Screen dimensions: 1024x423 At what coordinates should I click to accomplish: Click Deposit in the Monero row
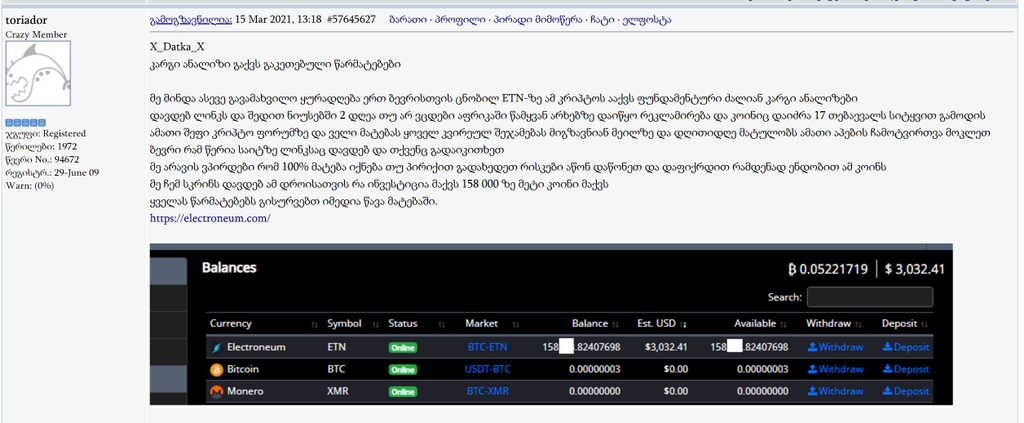pos(906,392)
